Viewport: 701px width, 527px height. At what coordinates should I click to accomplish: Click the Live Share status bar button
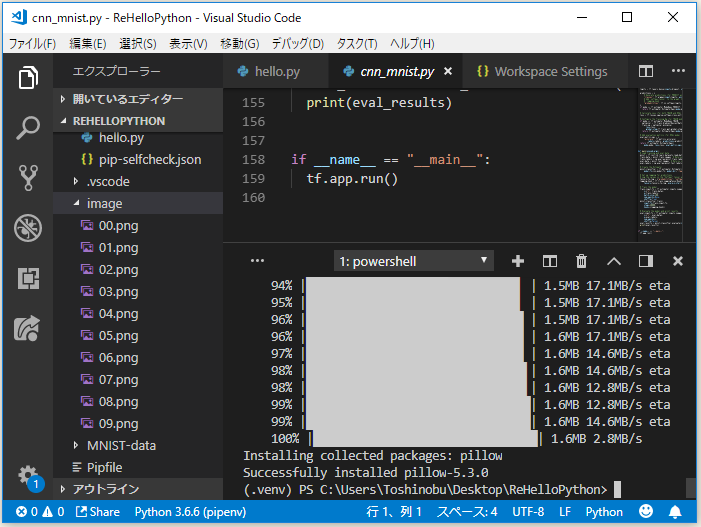pos(97,512)
